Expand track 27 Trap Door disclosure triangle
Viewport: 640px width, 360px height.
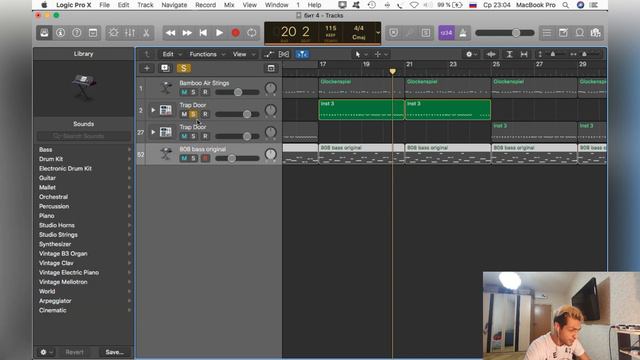(x=153, y=132)
